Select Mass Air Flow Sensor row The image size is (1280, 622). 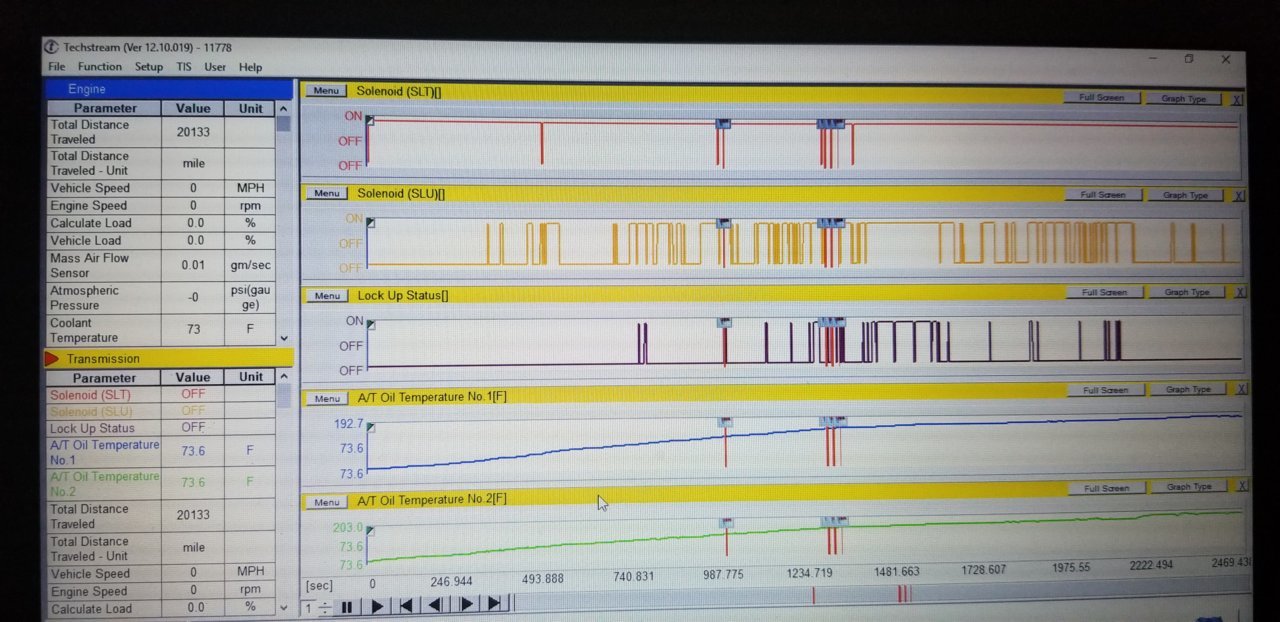[159, 265]
